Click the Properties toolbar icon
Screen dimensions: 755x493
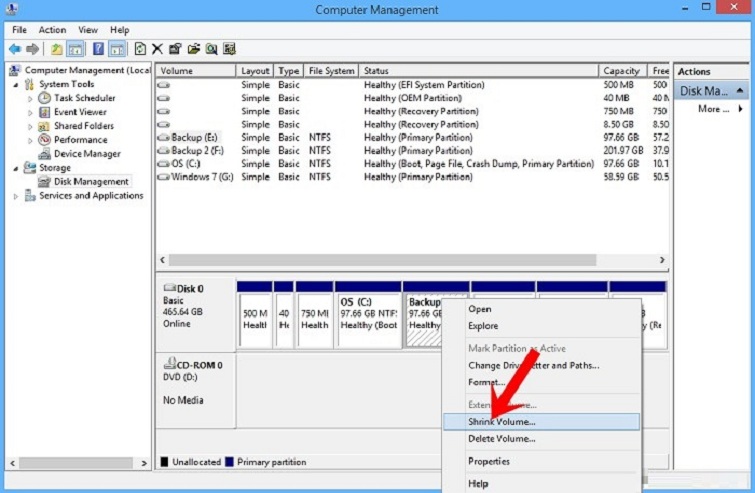click(174, 48)
